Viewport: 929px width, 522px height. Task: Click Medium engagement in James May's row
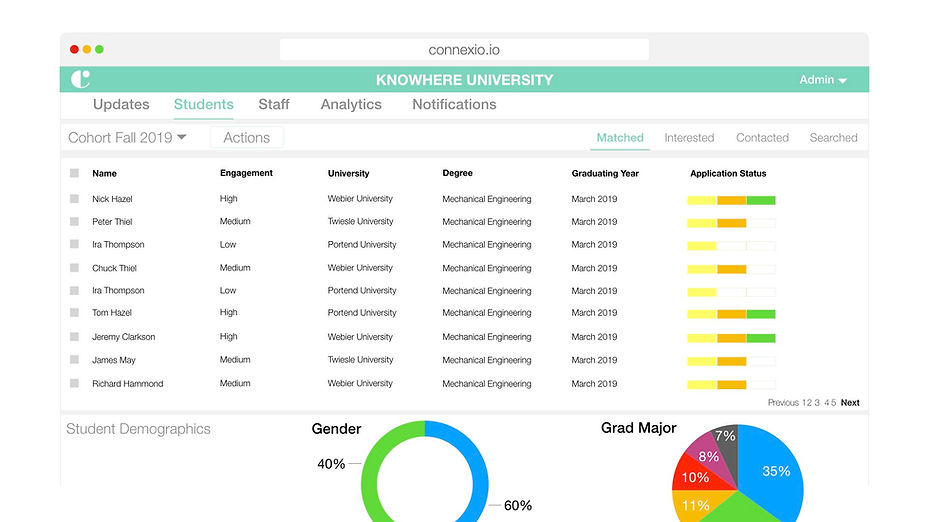pos(235,360)
